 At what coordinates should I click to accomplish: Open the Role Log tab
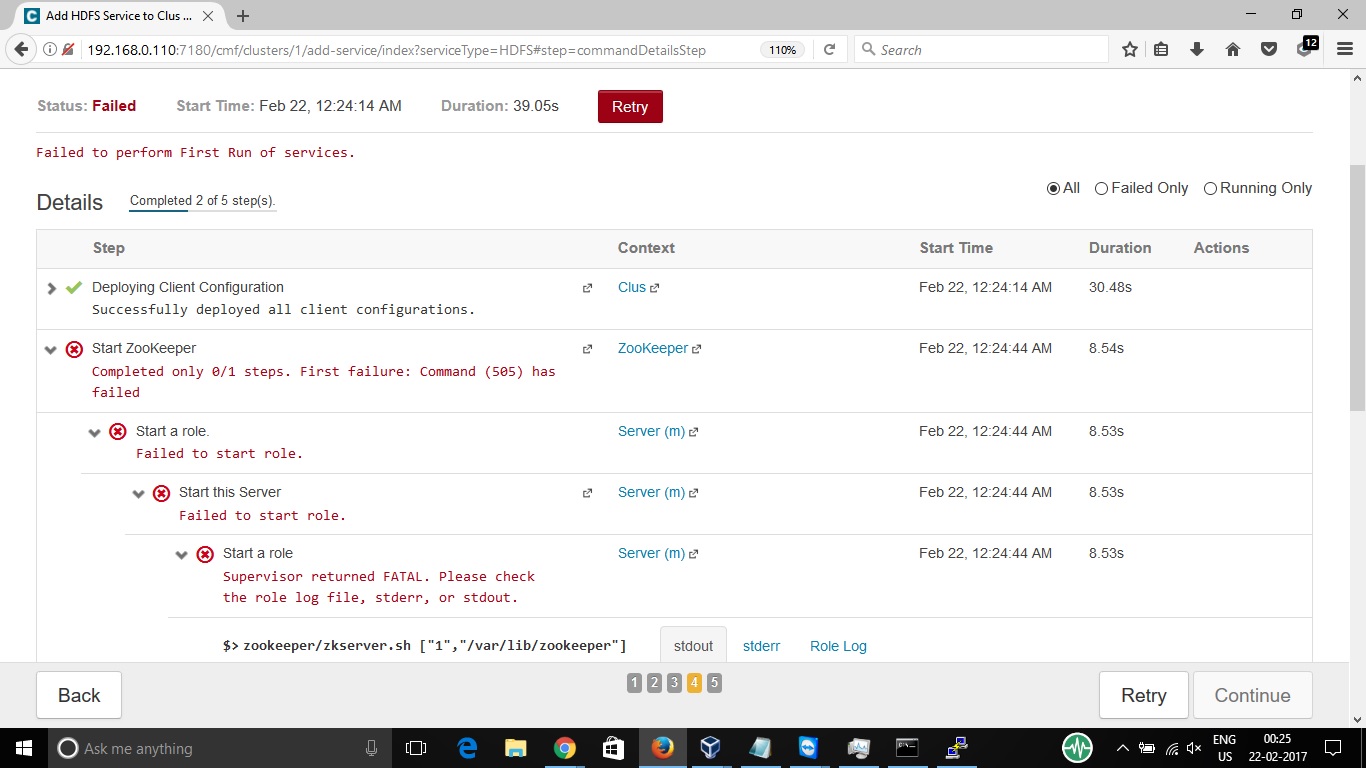(x=838, y=646)
